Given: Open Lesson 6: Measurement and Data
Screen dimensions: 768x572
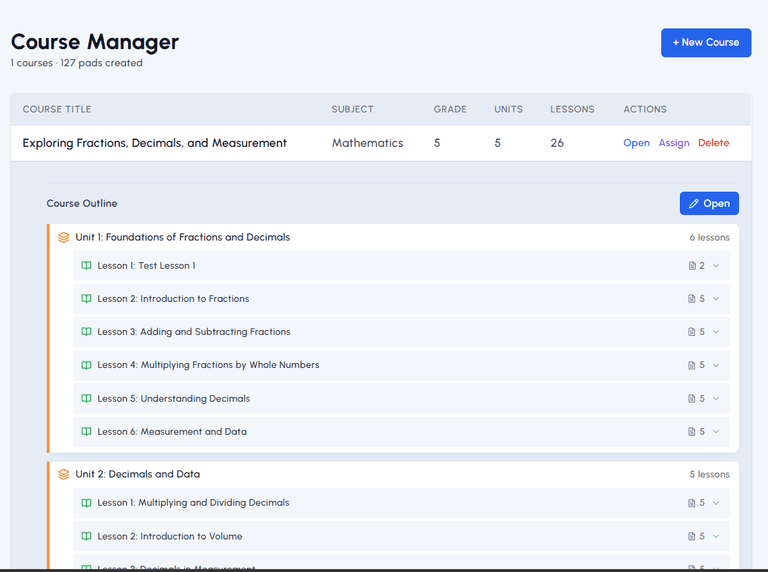Looking at the screenshot, I should 401,431.
